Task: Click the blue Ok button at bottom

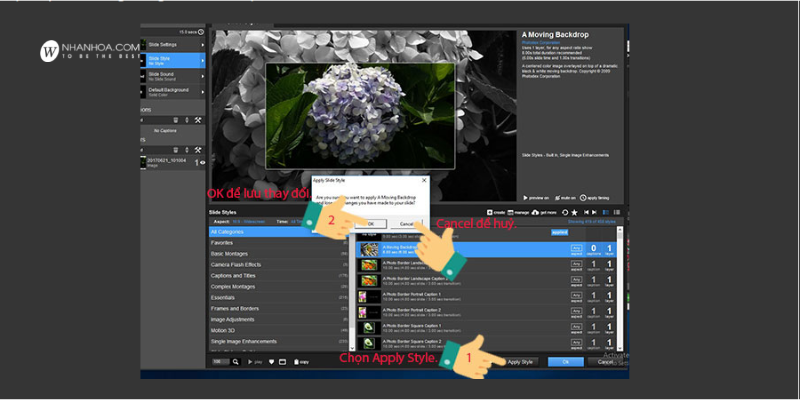Action: (566, 362)
